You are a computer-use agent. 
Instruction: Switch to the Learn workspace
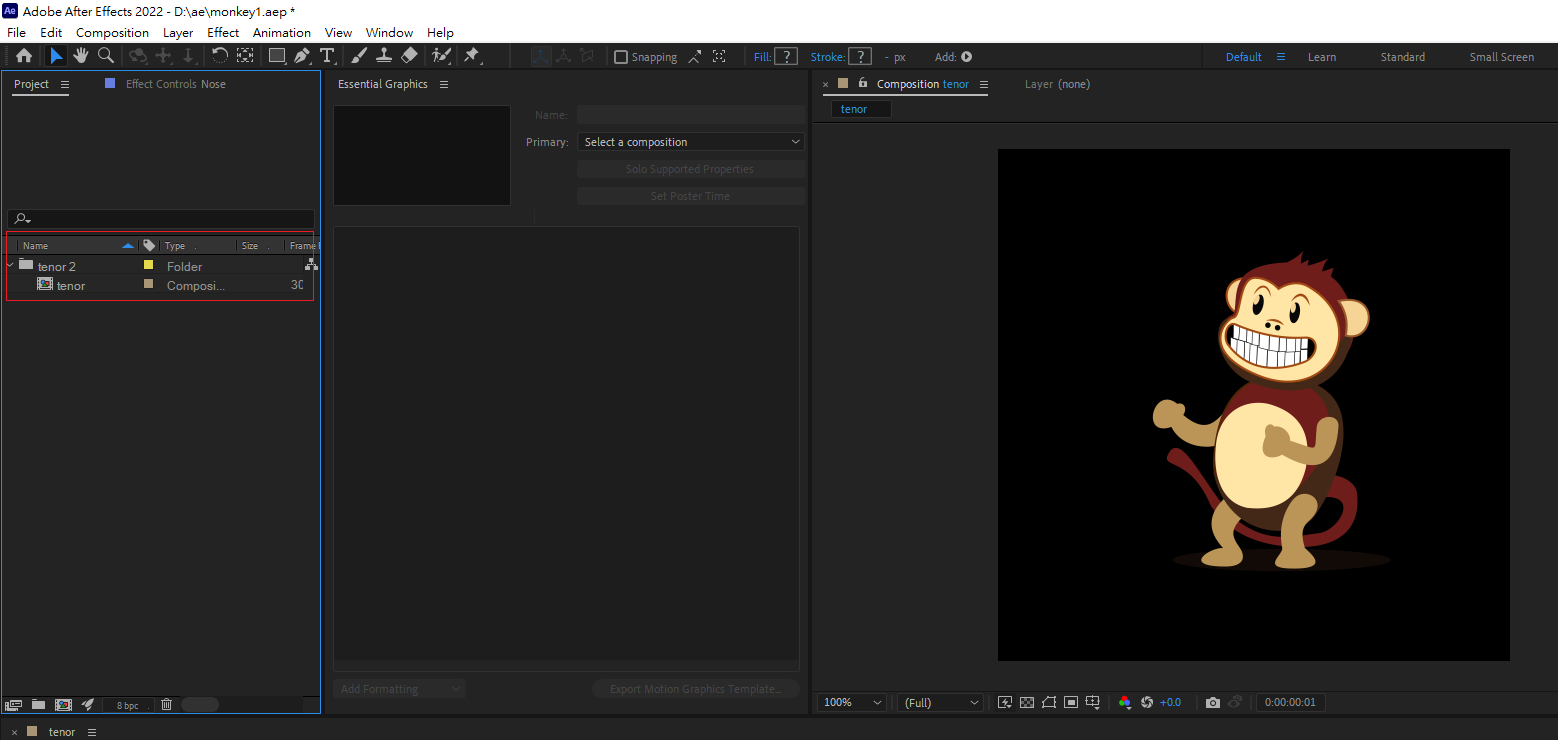pos(1321,57)
